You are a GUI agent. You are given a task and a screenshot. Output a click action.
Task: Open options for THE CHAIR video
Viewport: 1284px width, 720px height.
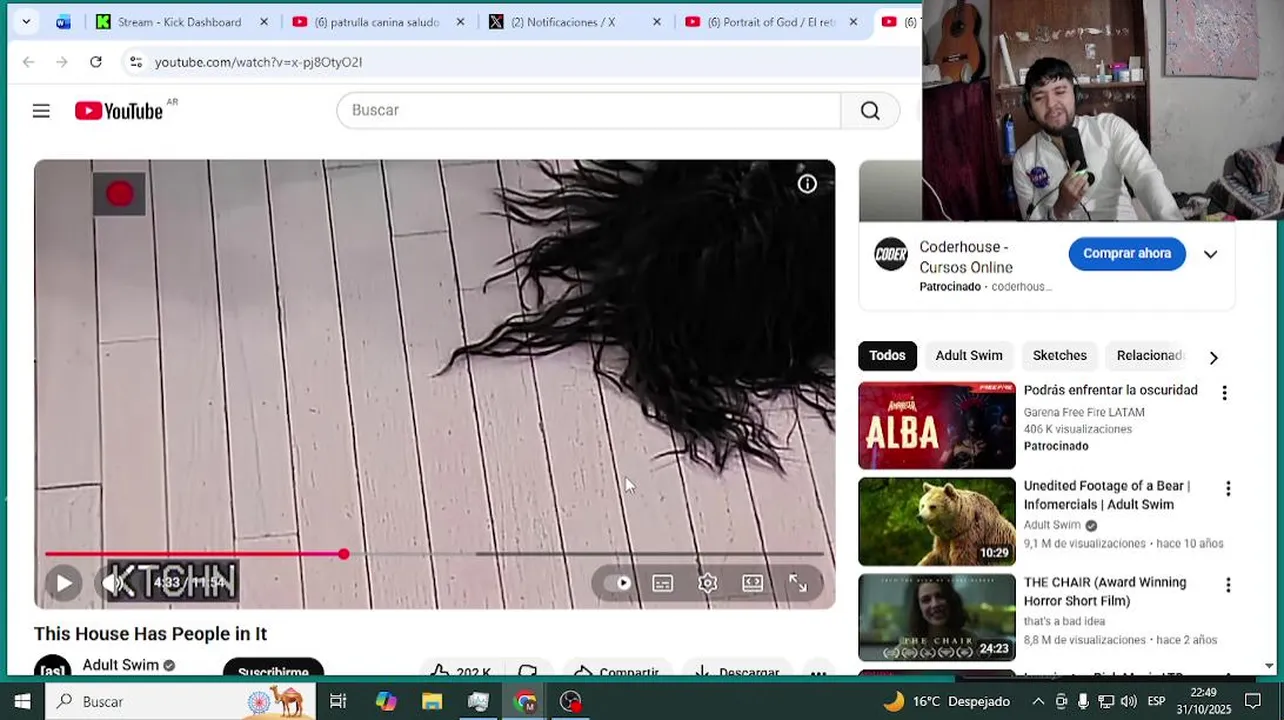click(1228, 585)
